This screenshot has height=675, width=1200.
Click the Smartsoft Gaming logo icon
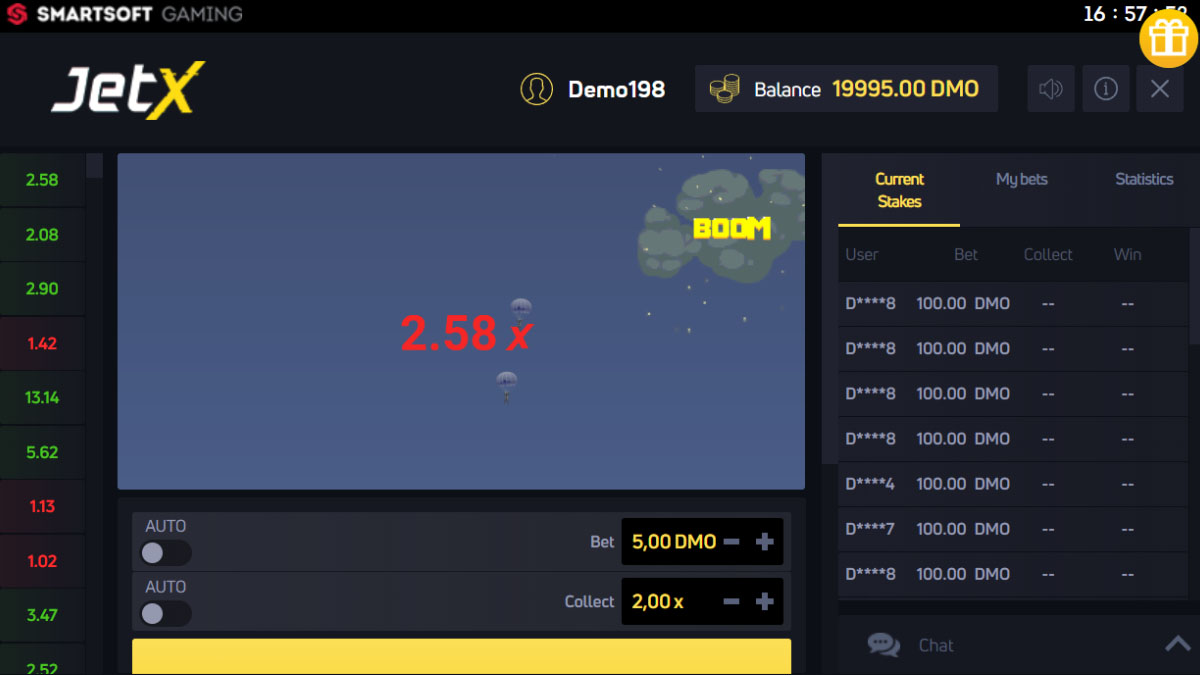coord(16,15)
